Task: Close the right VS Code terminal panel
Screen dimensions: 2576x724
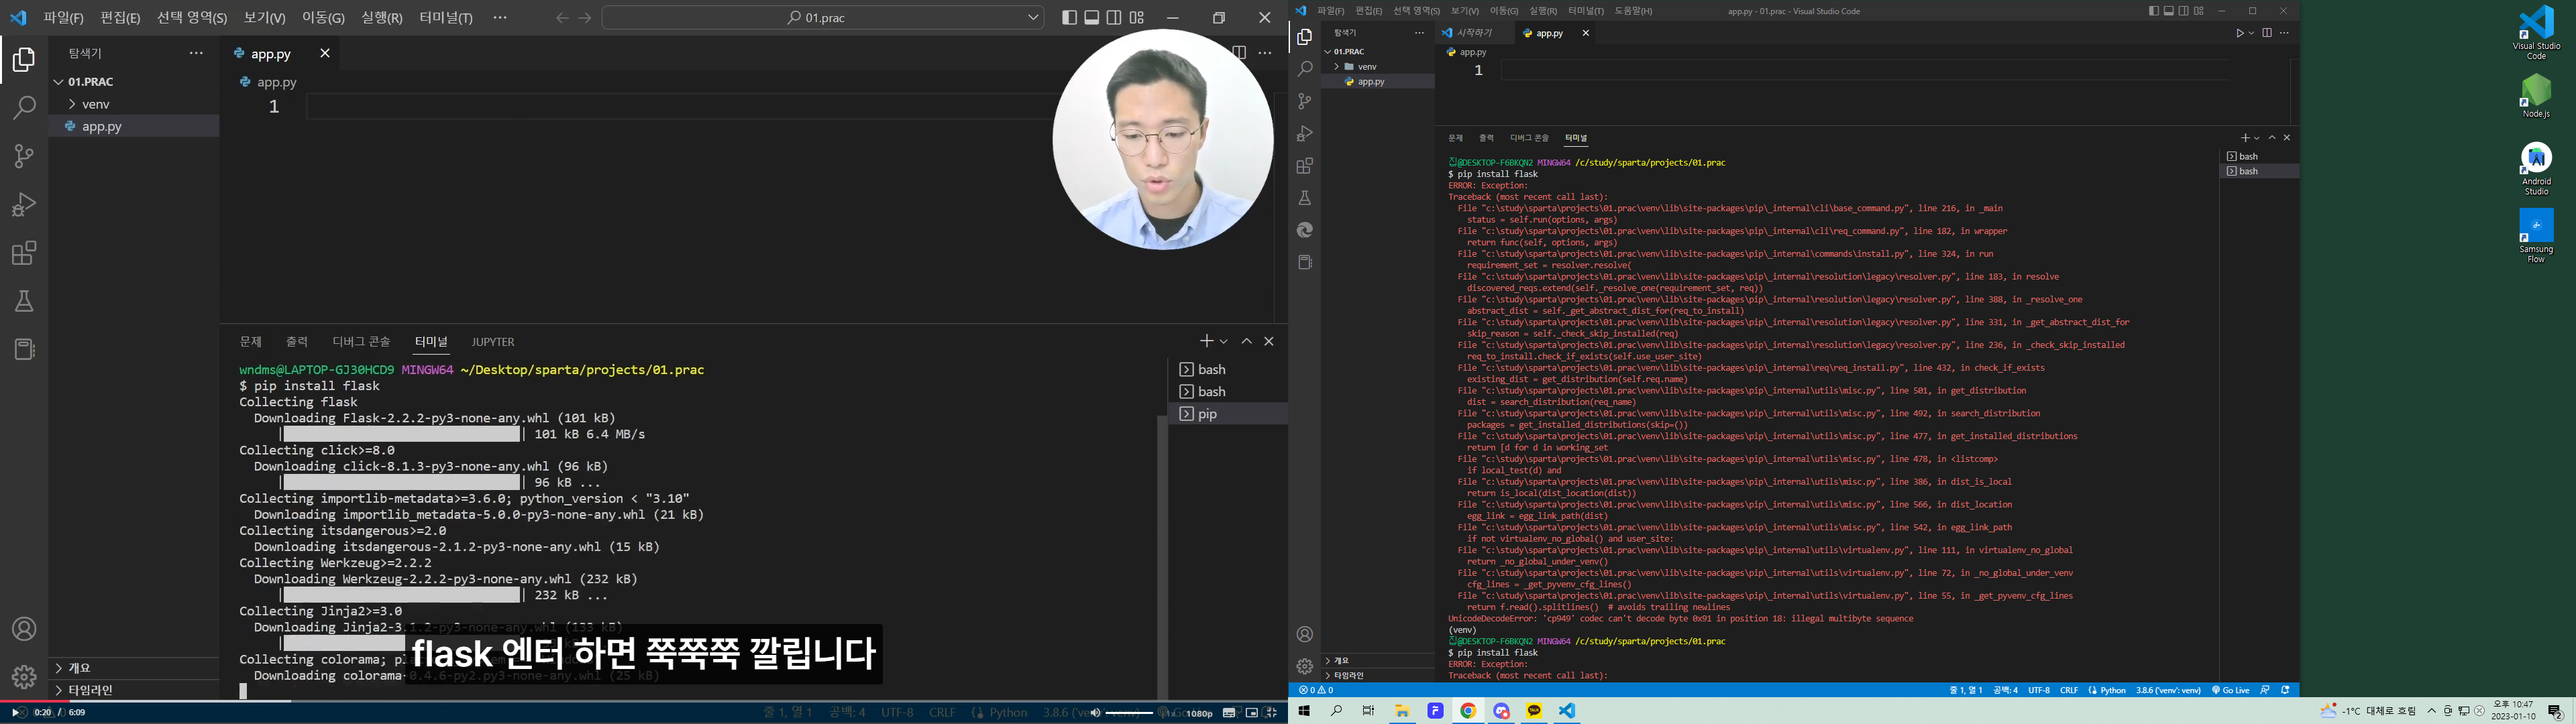Action: (x=2287, y=138)
